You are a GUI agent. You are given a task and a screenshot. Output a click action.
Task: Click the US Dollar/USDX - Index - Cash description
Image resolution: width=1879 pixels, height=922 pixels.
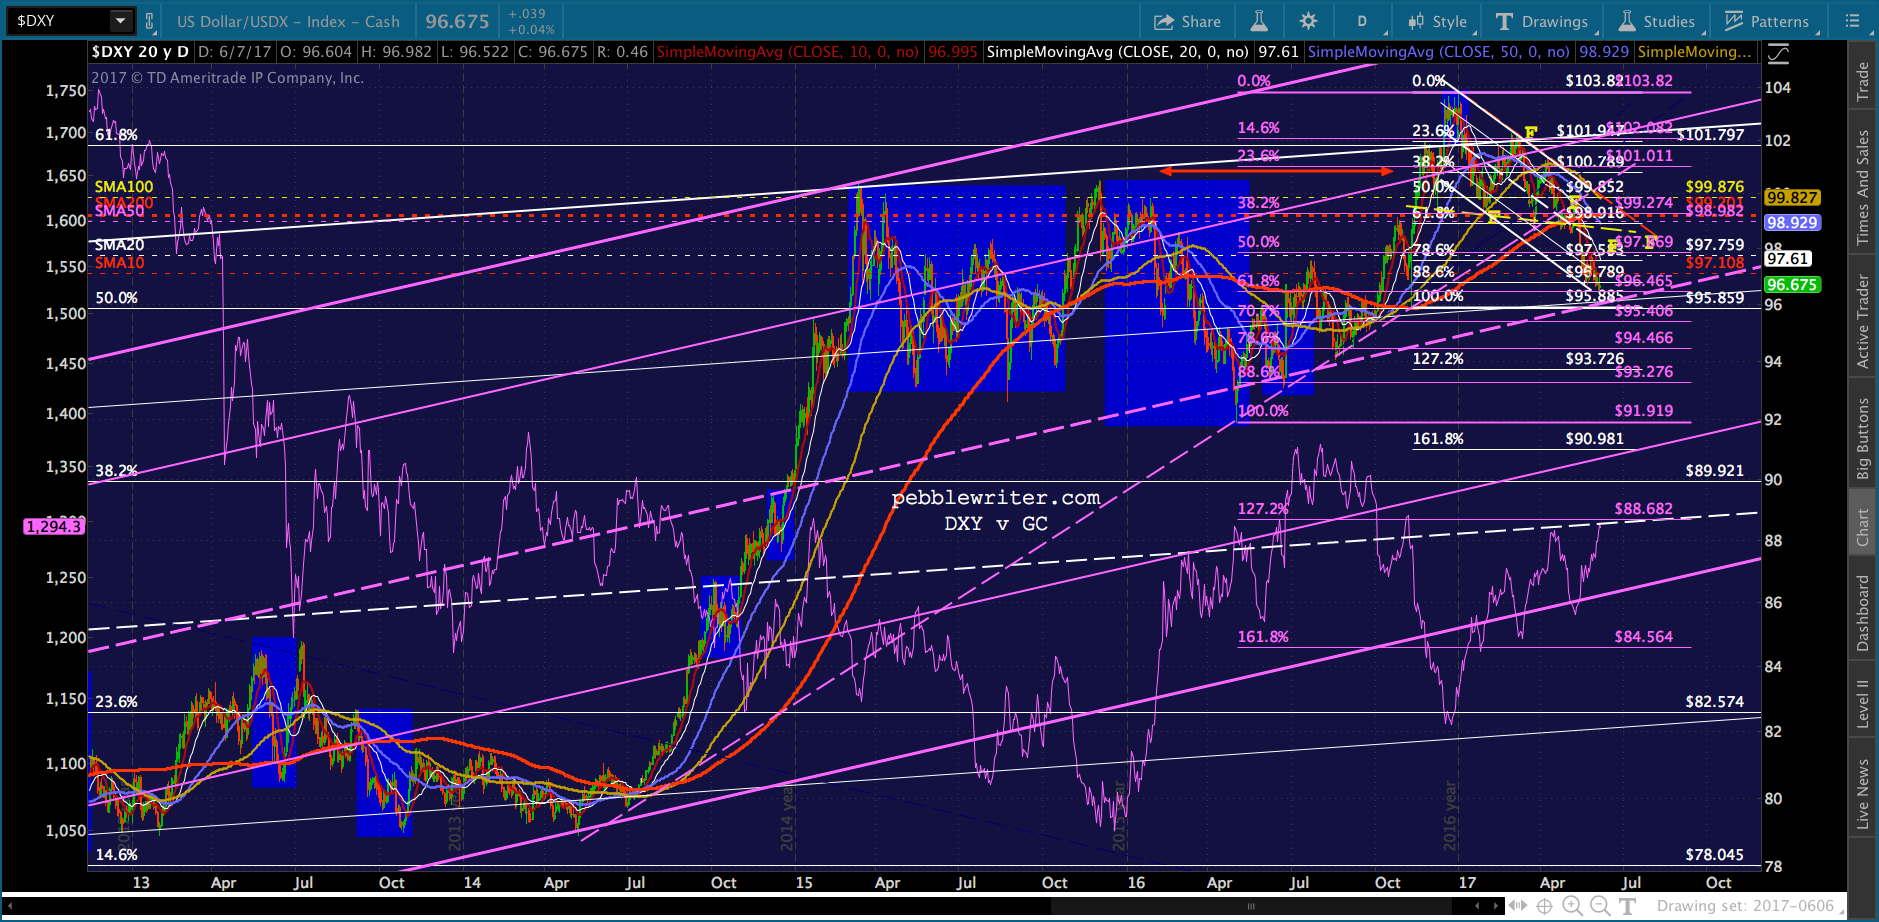coord(288,21)
